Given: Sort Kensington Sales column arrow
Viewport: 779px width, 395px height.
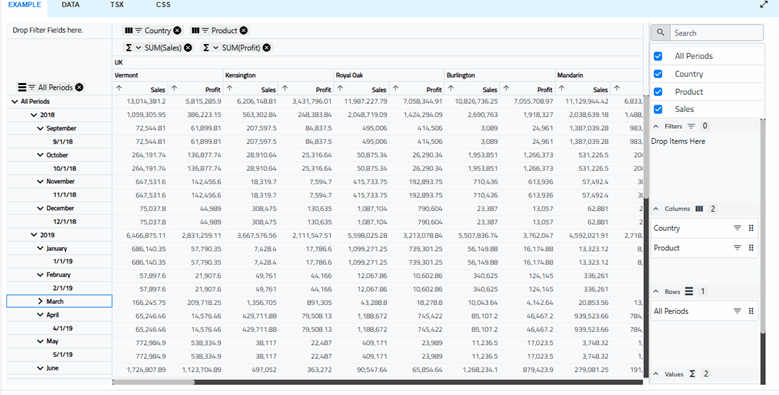Looking at the screenshot, I should (230, 88).
